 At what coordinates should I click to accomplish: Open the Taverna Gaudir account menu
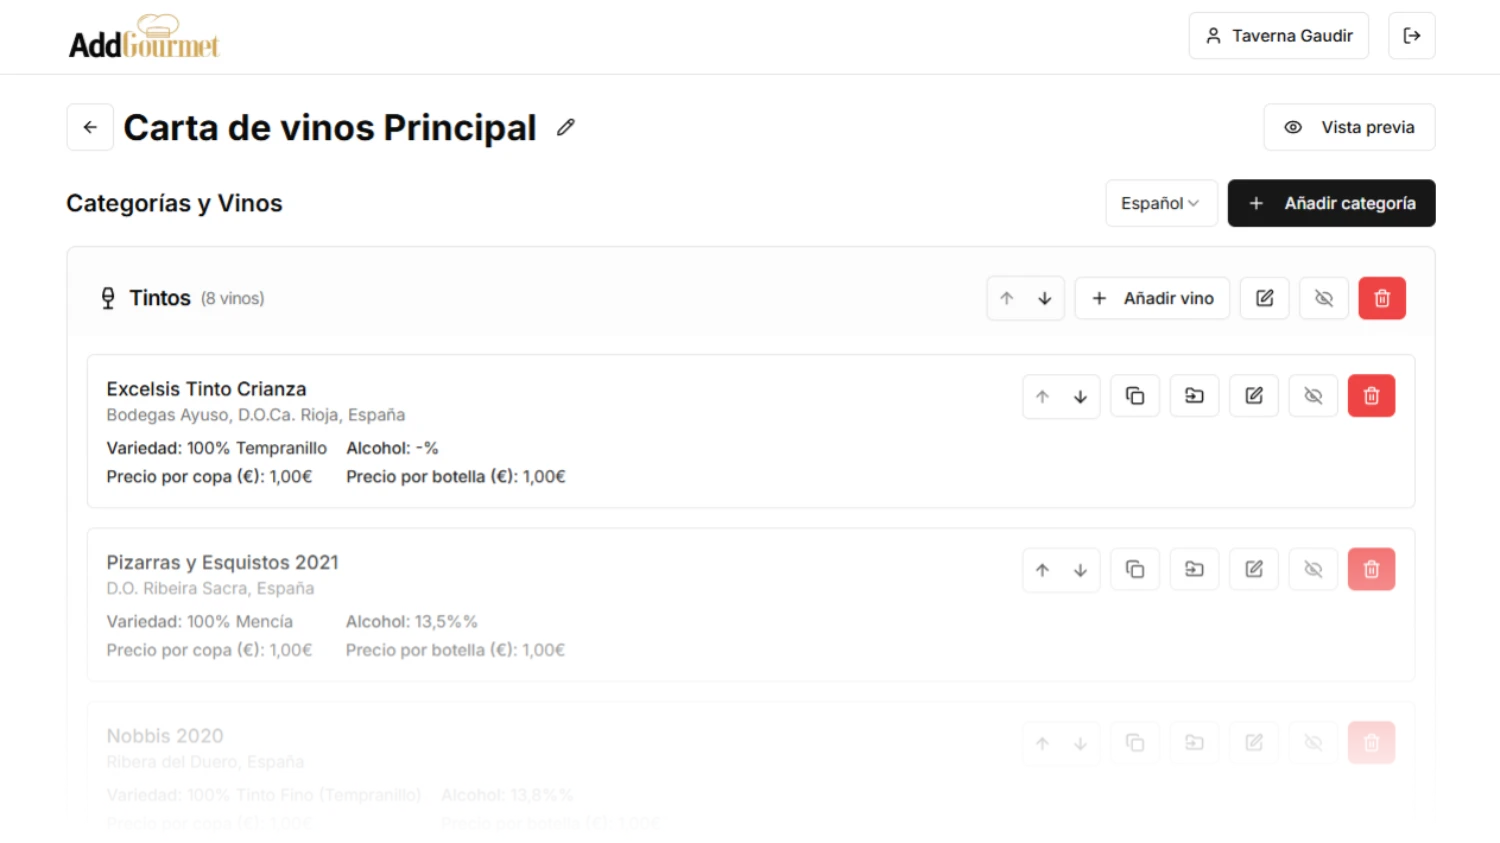click(1278, 36)
